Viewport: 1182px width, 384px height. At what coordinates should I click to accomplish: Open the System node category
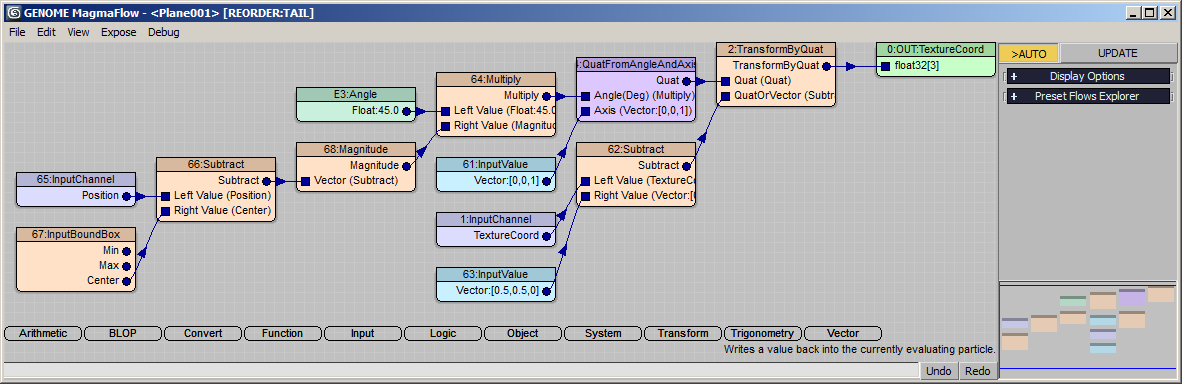[x=603, y=333]
